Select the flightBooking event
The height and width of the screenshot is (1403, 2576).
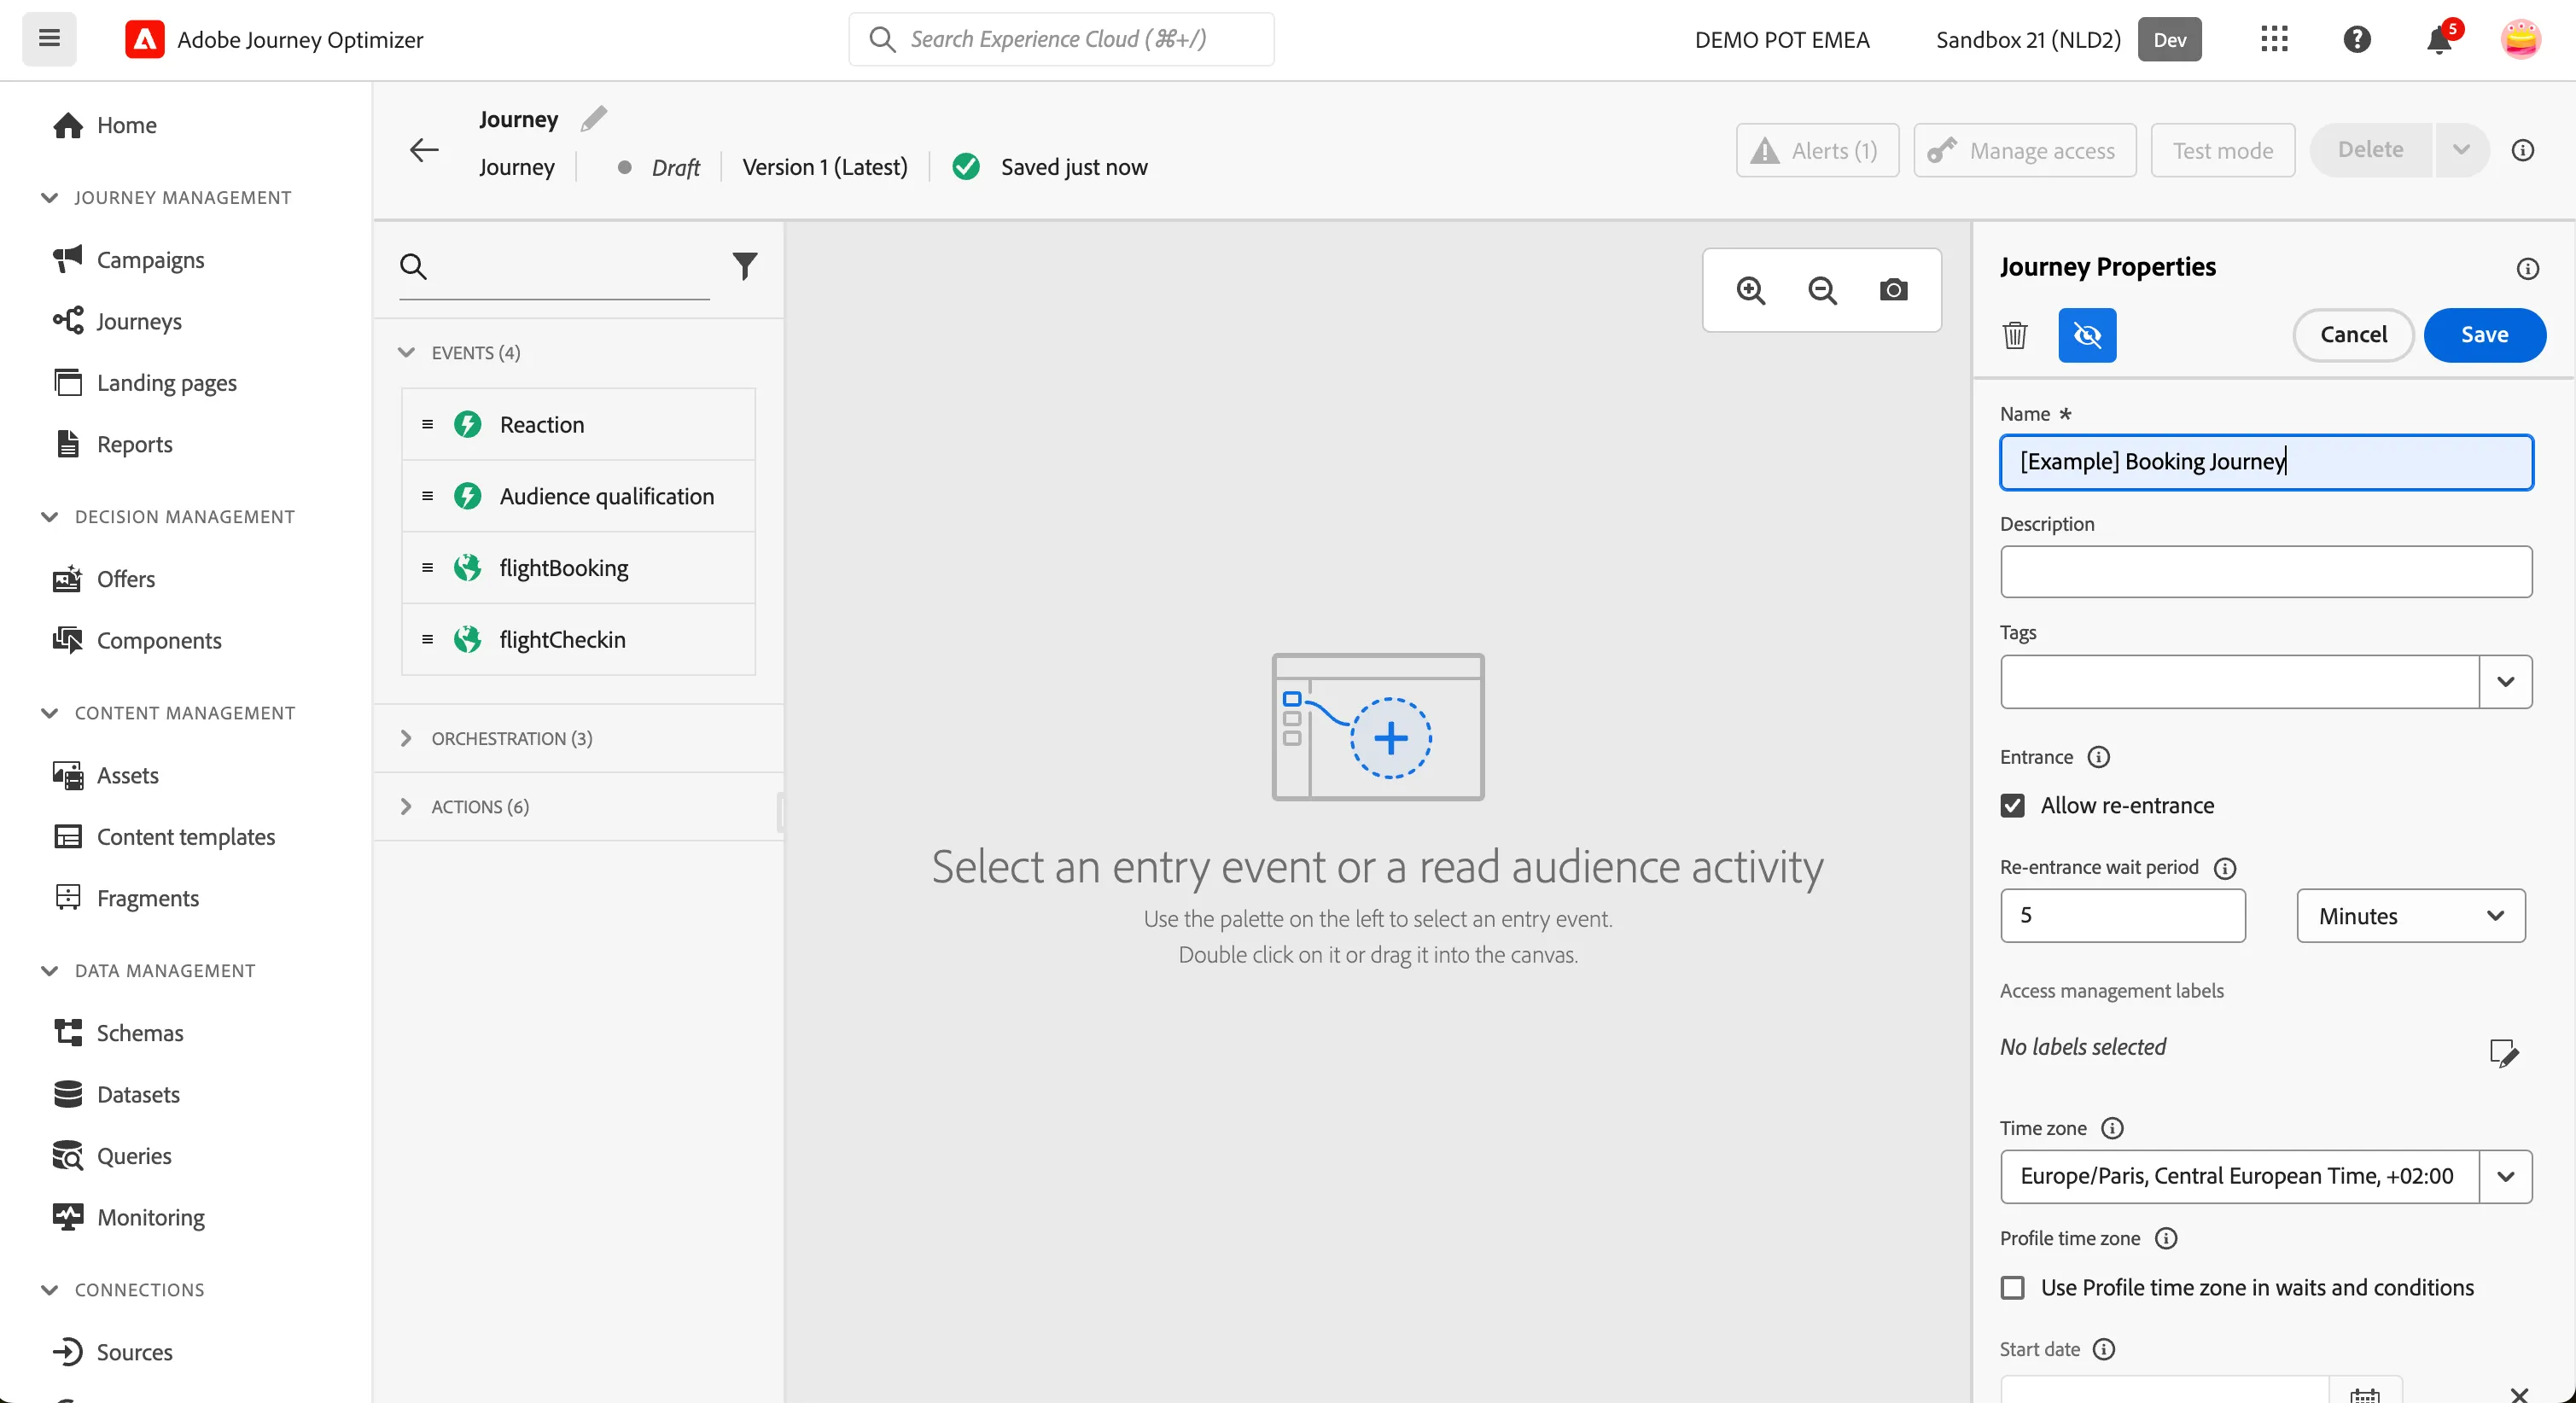578,567
